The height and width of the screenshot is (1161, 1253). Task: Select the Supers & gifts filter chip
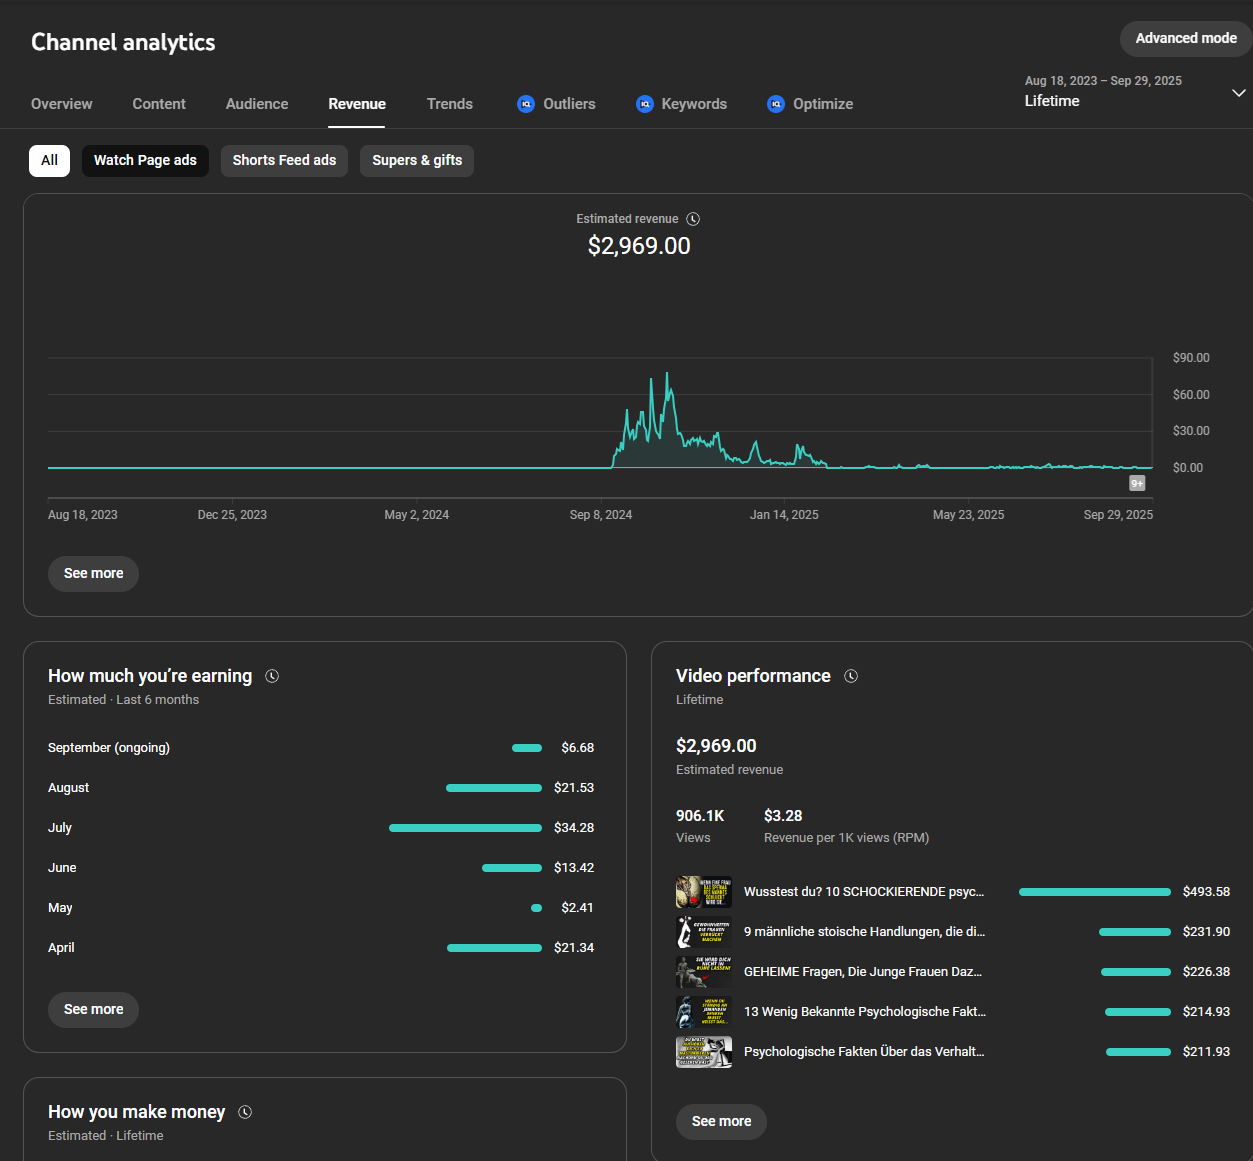[x=417, y=160]
